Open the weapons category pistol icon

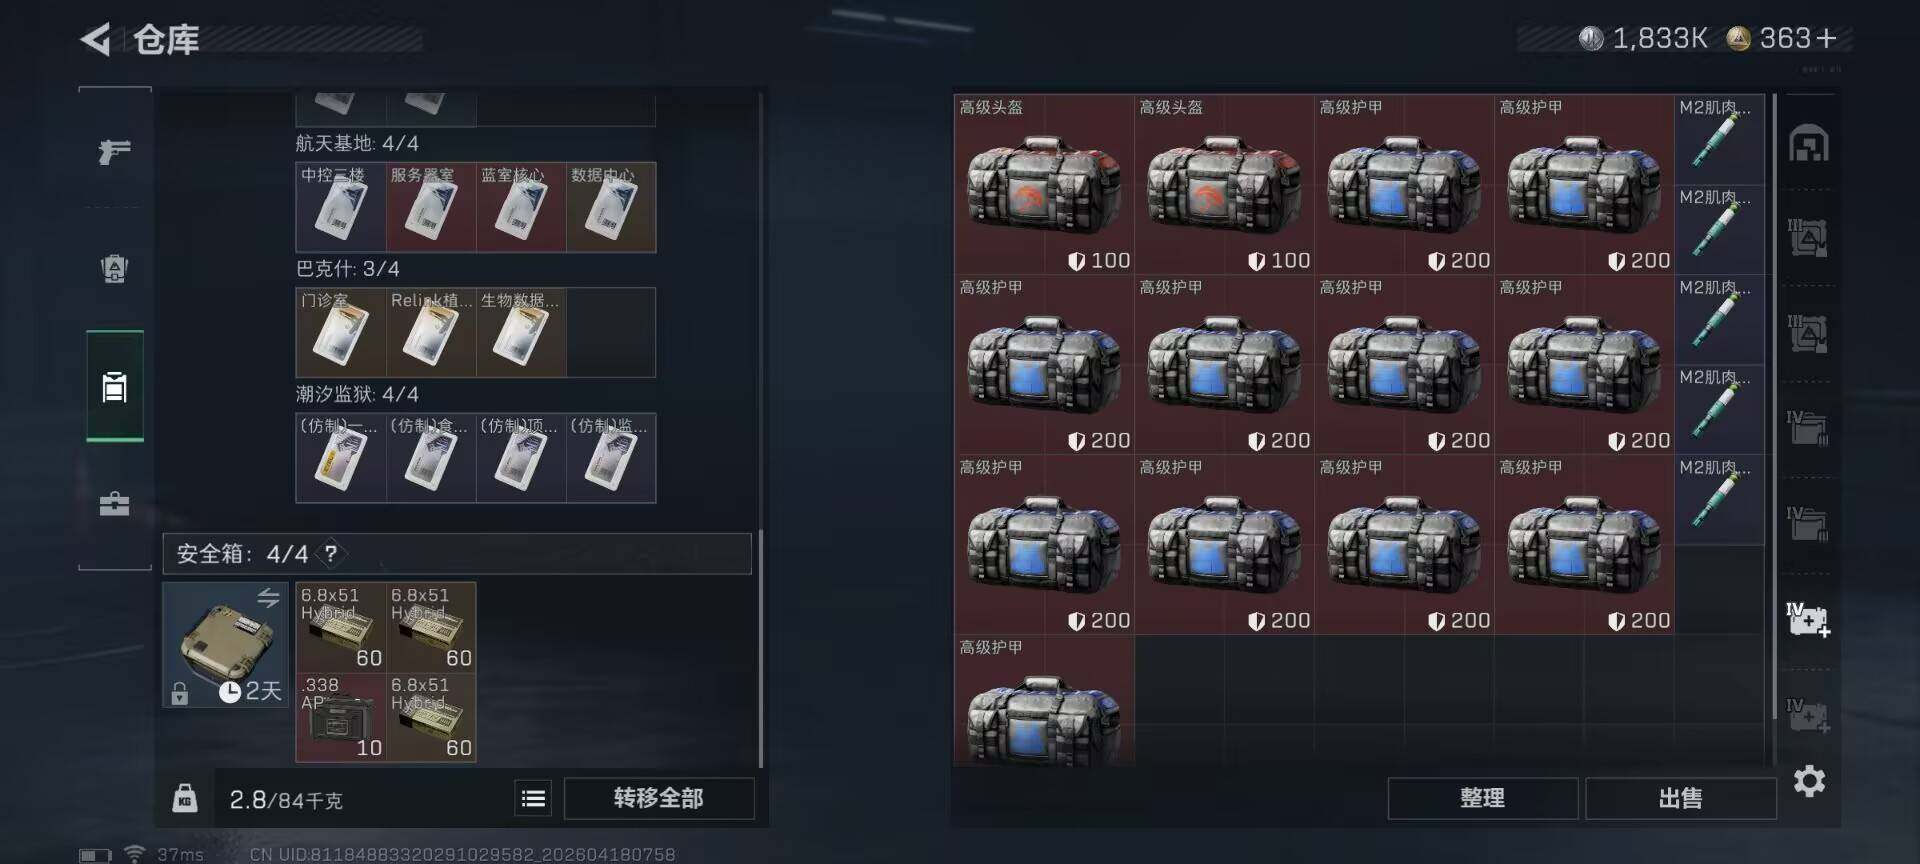click(x=115, y=151)
